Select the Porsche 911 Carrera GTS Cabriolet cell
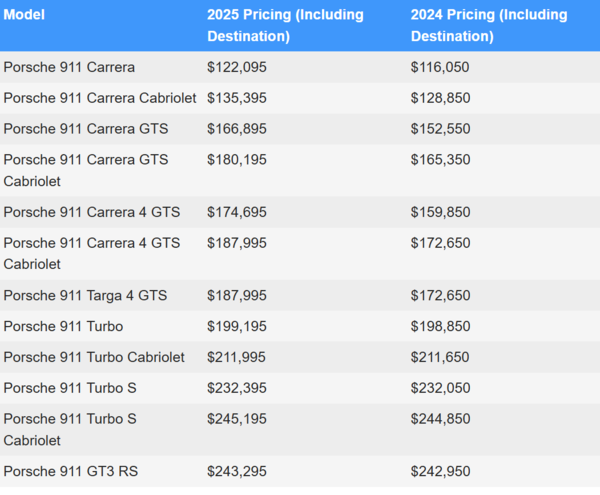Screen dimensions: 600x495 86,171
